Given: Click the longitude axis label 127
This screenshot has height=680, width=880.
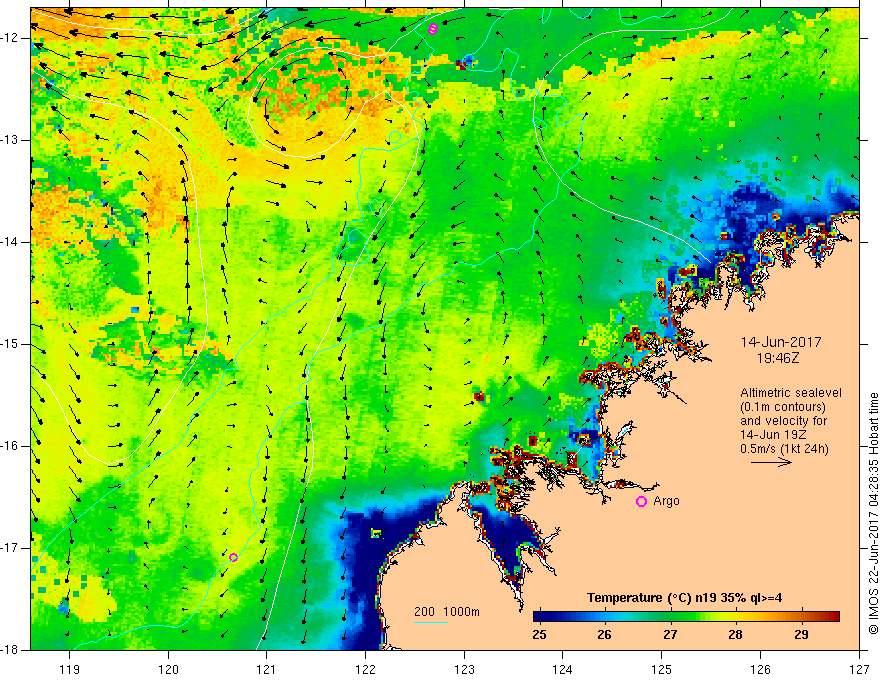Looking at the screenshot, I should [x=859, y=669].
